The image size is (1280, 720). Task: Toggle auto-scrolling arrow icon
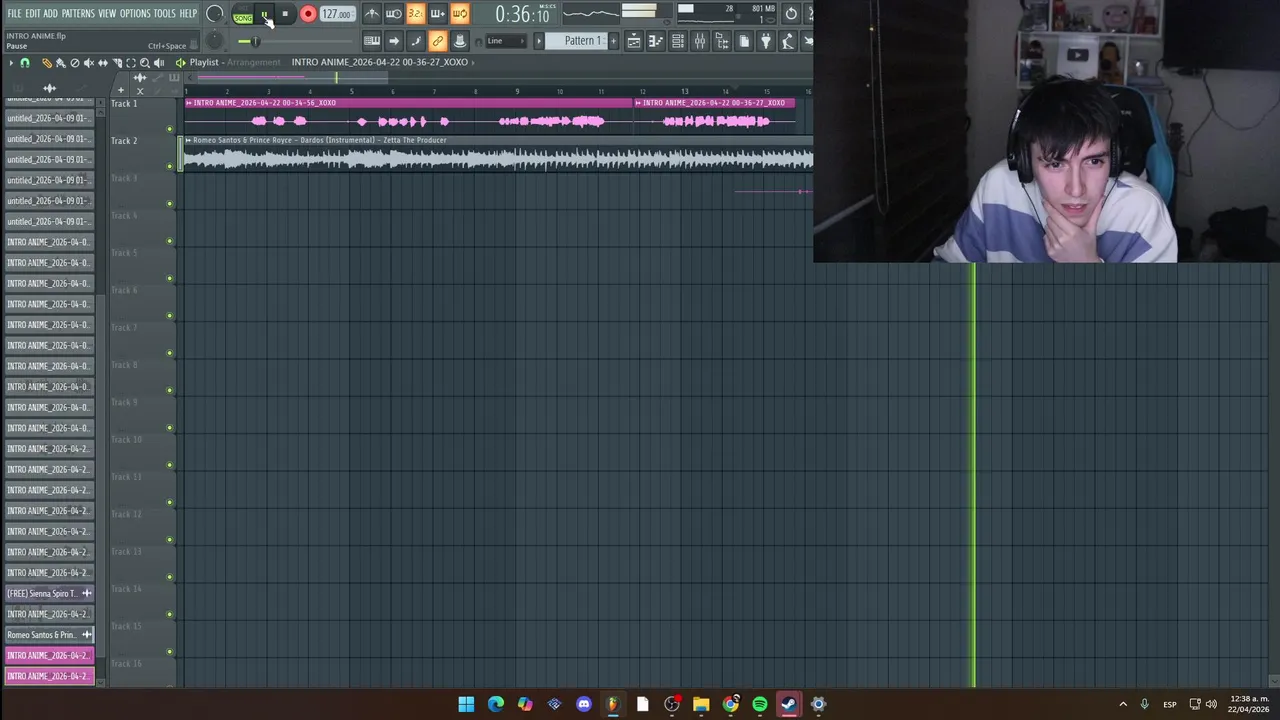tap(394, 41)
